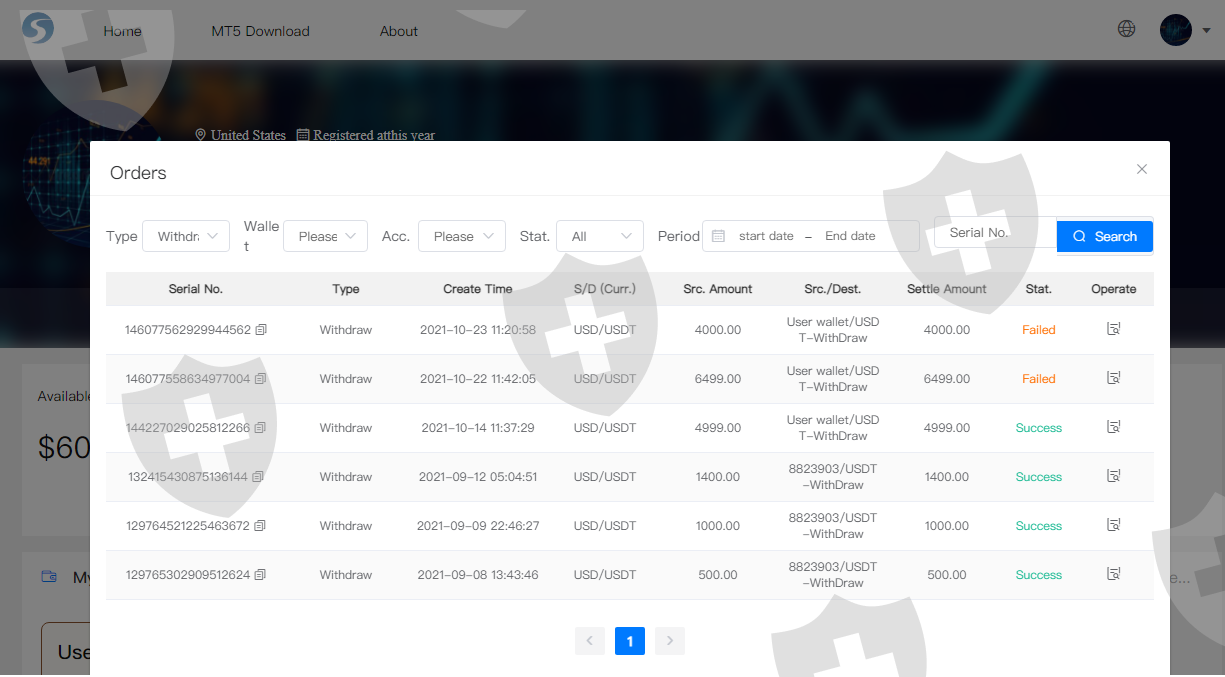This screenshot has width=1225, height=677.
Task: Click the blue Search button
Action: point(1104,237)
